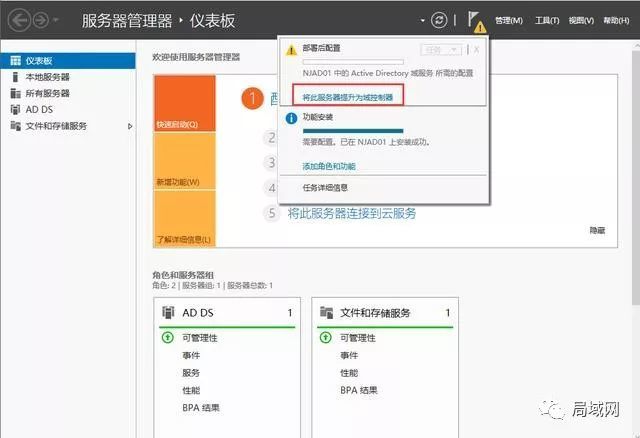Click the orange step 1 circle

(252, 98)
